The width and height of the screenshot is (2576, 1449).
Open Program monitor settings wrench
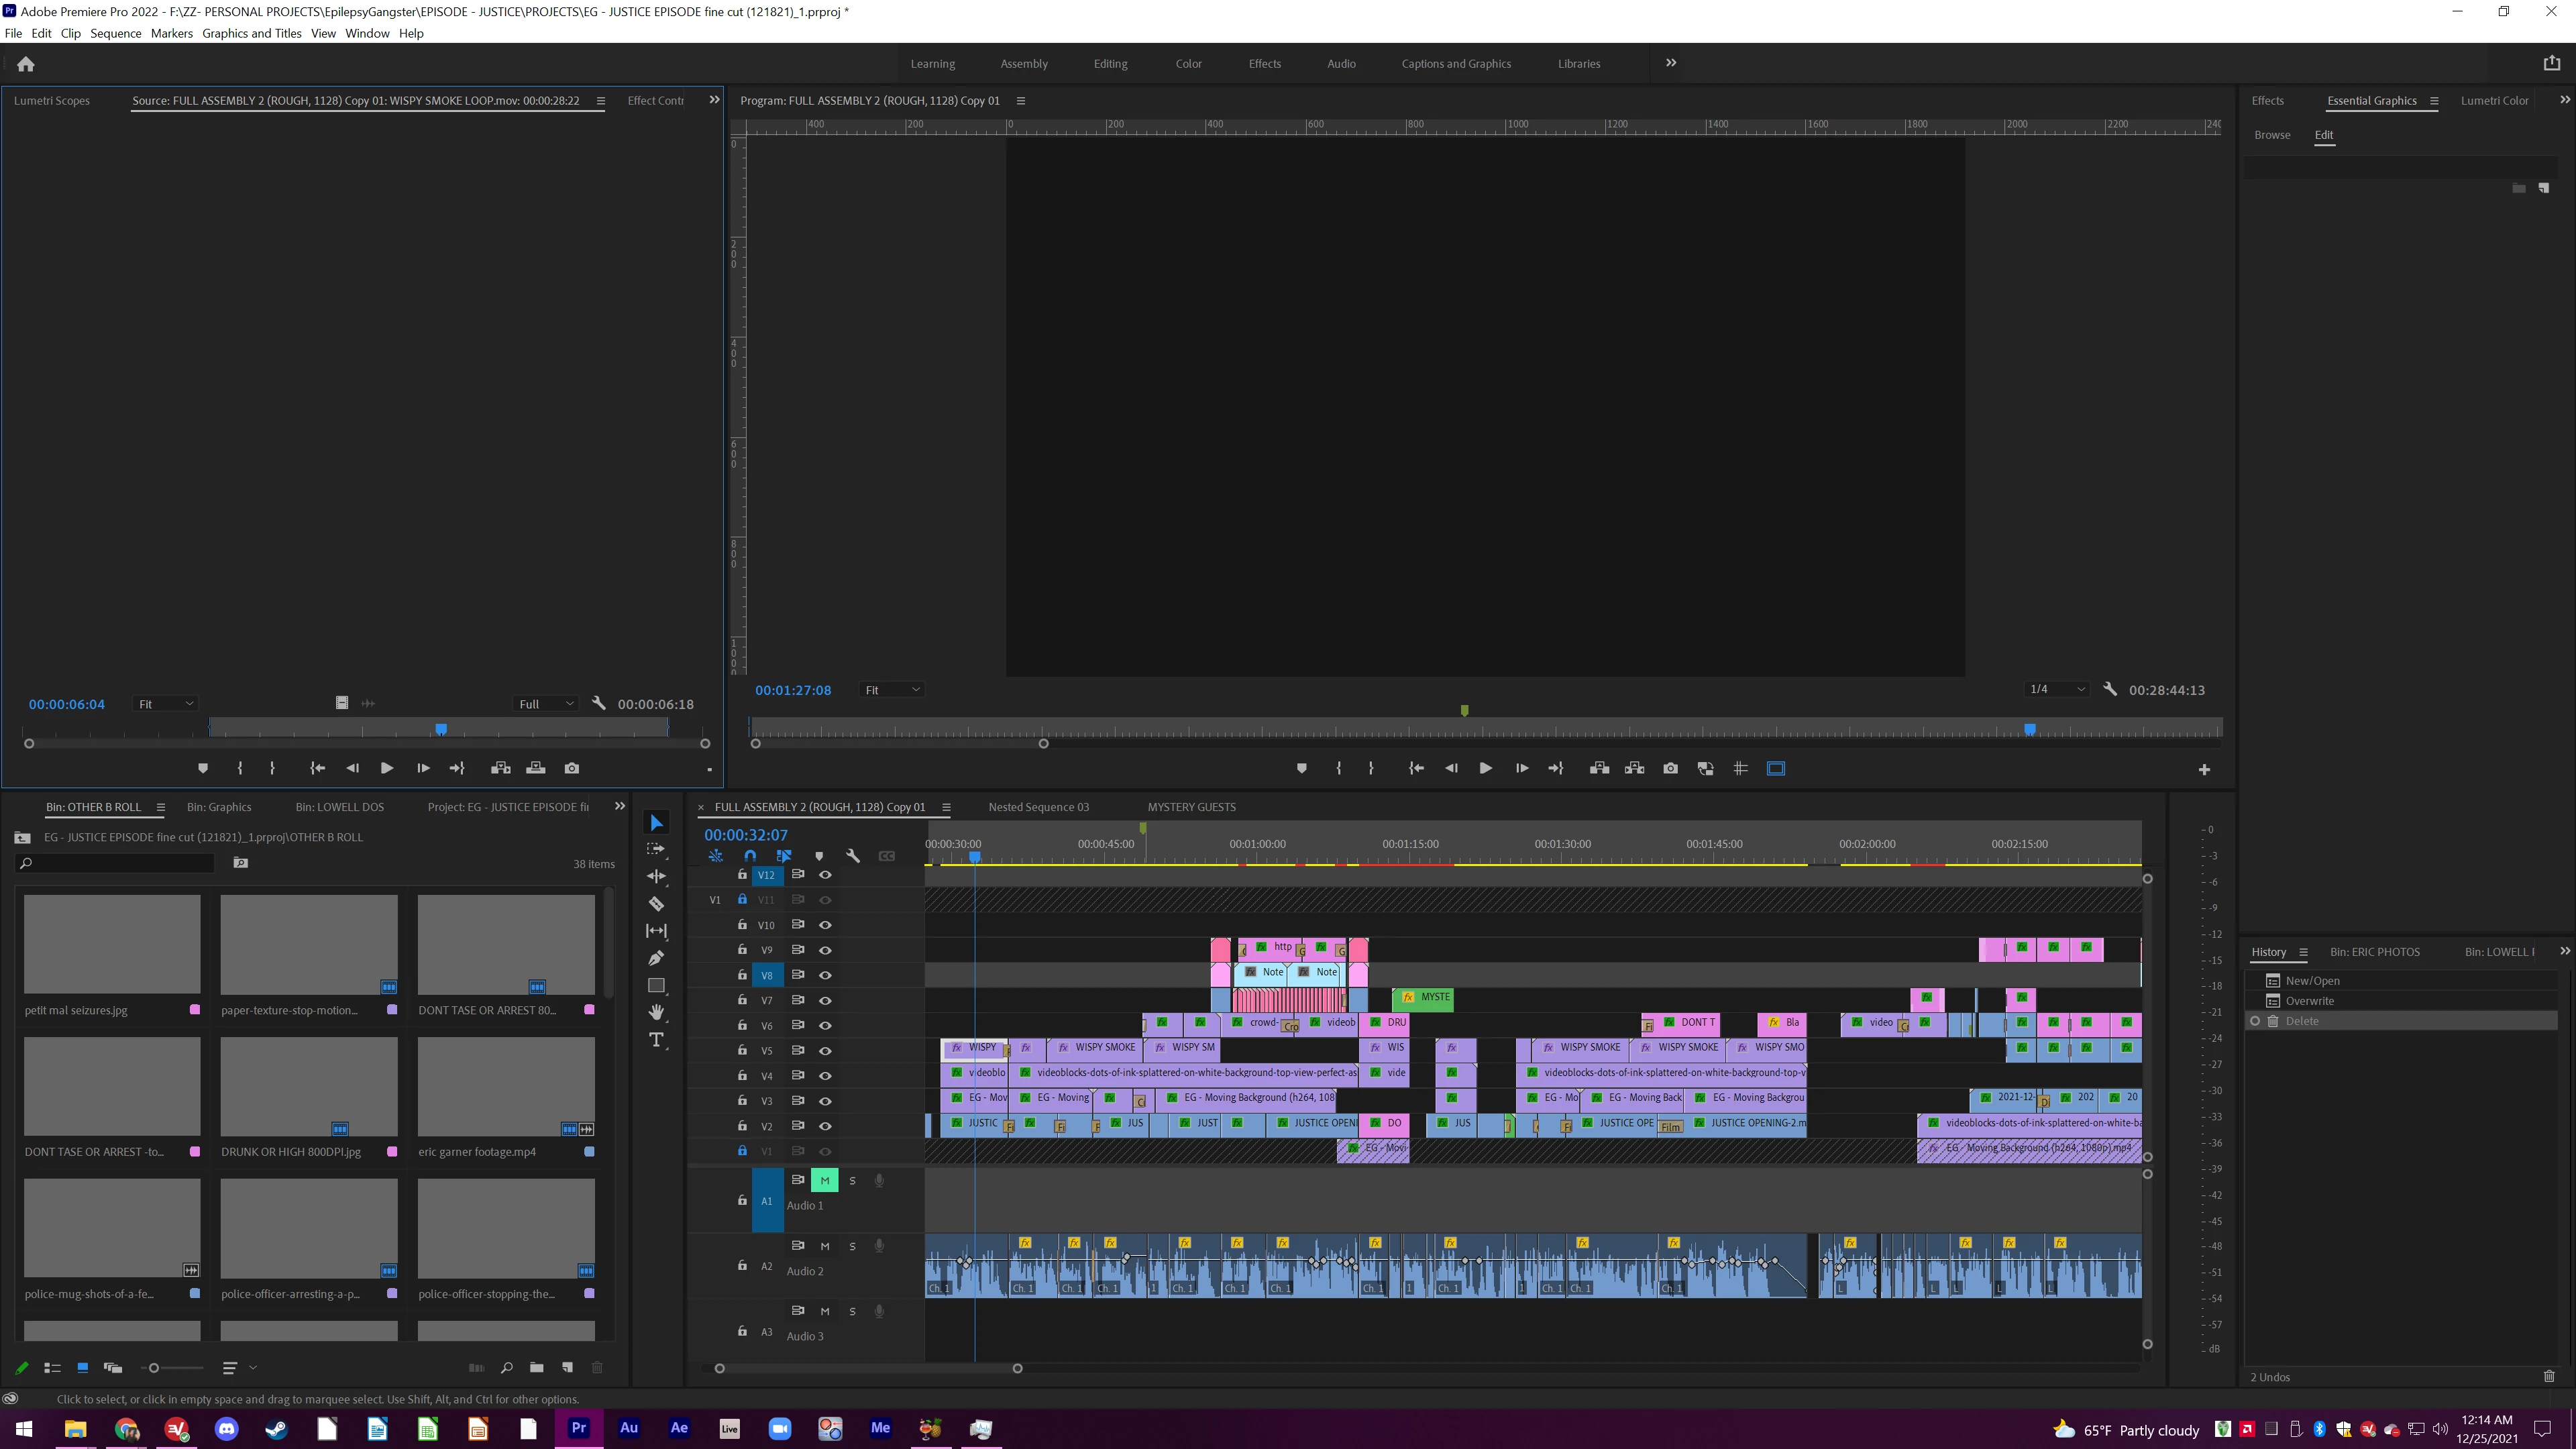pyautogui.click(x=2110, y=689)
